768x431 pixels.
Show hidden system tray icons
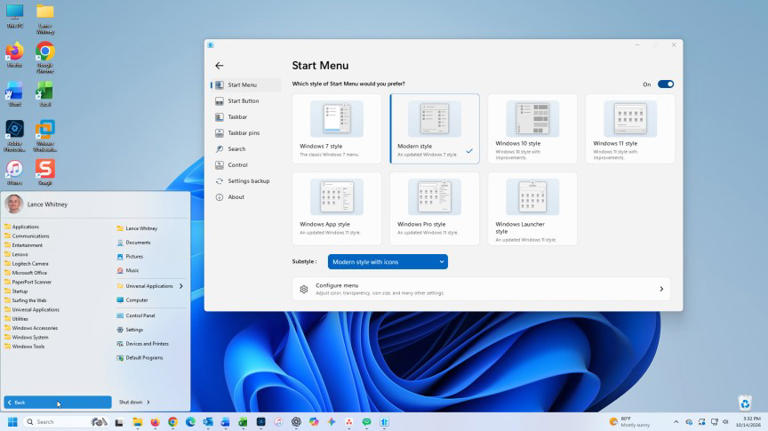click(x=676, y=422)
